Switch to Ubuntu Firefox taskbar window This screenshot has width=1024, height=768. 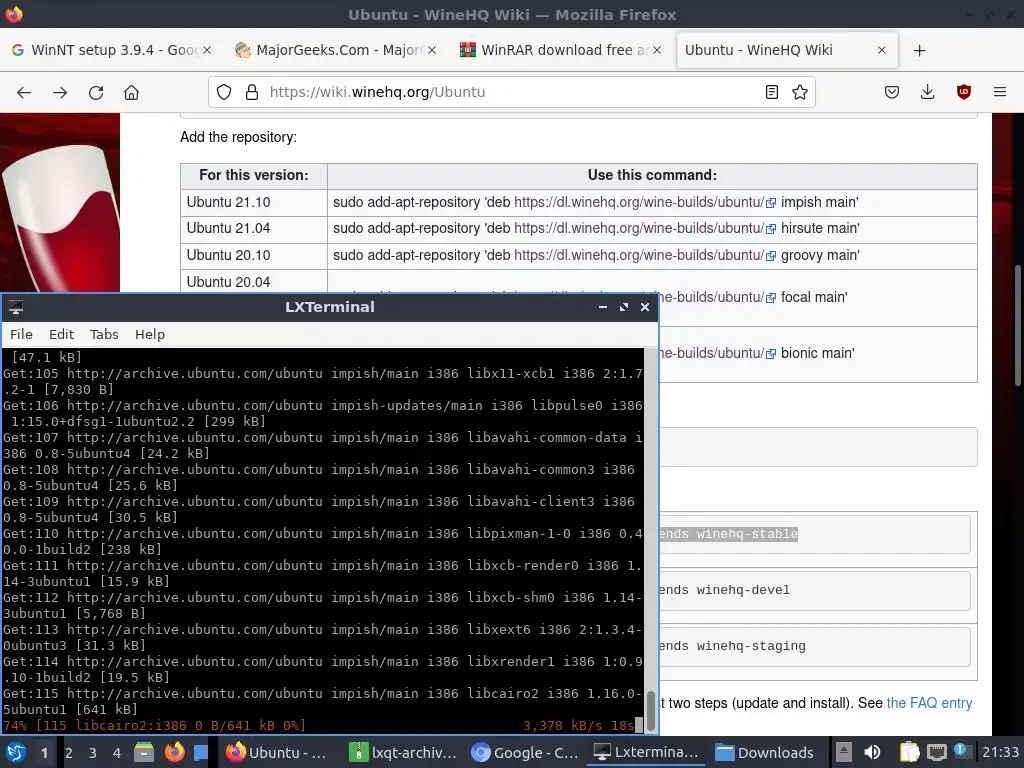[x=277, y=752]
